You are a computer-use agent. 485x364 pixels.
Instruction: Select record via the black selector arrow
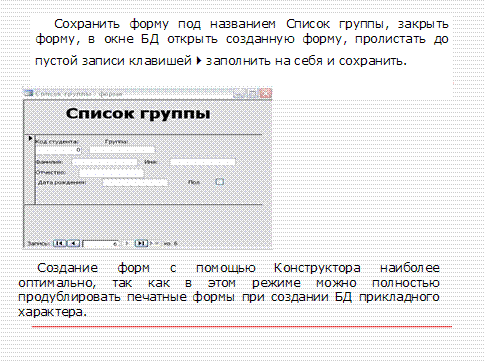30,138
